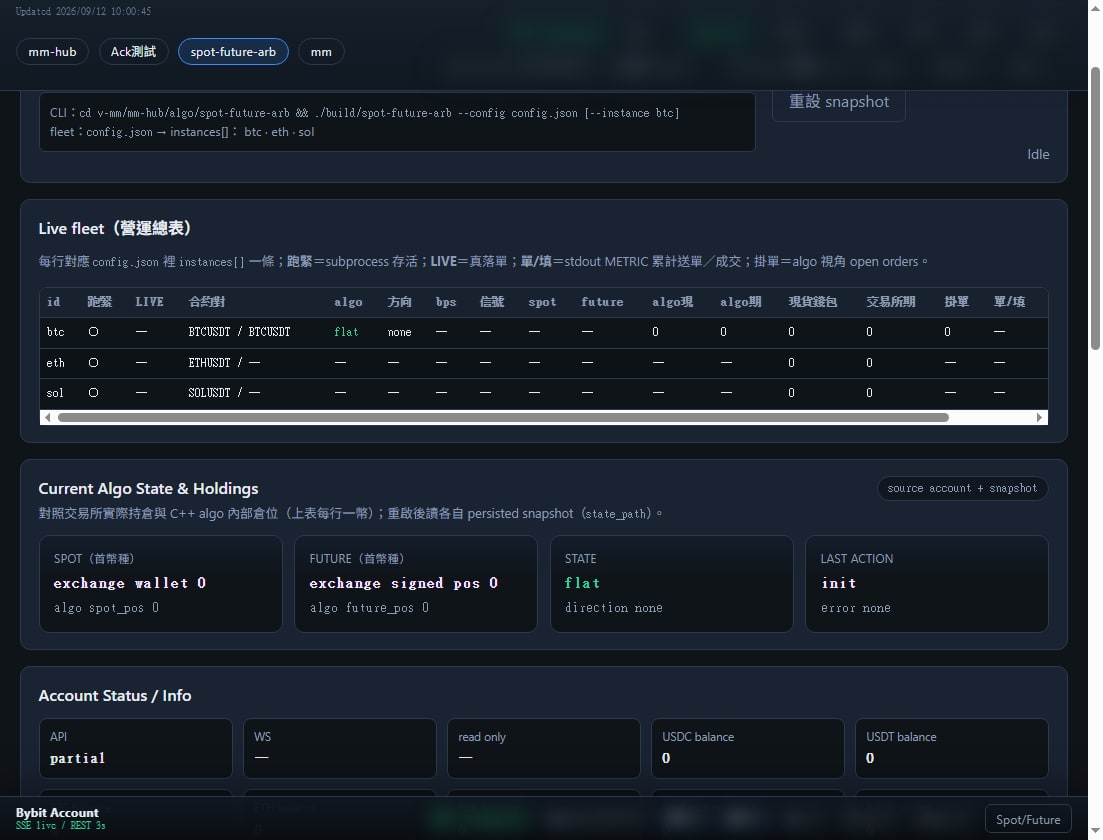Click the init LAST ACTION value
This screenshot has width=1103, height=840.
pyautogui.click(x=839, y=583)
